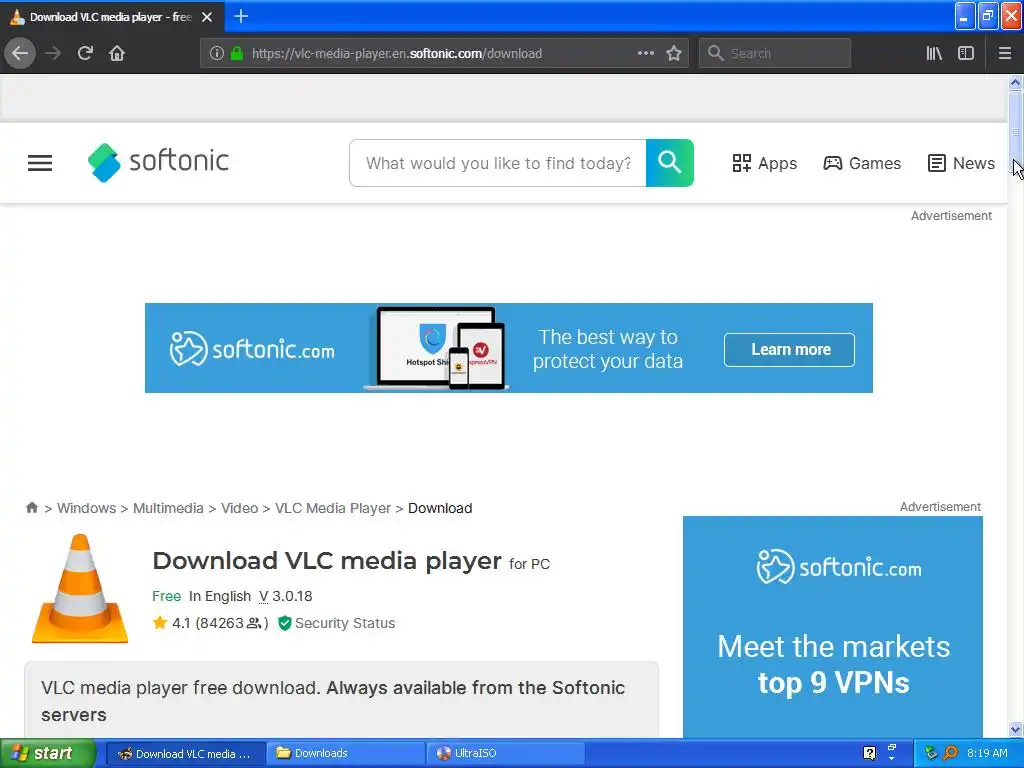
Task: Click the green shield tray icon
Action: point(931,753)
